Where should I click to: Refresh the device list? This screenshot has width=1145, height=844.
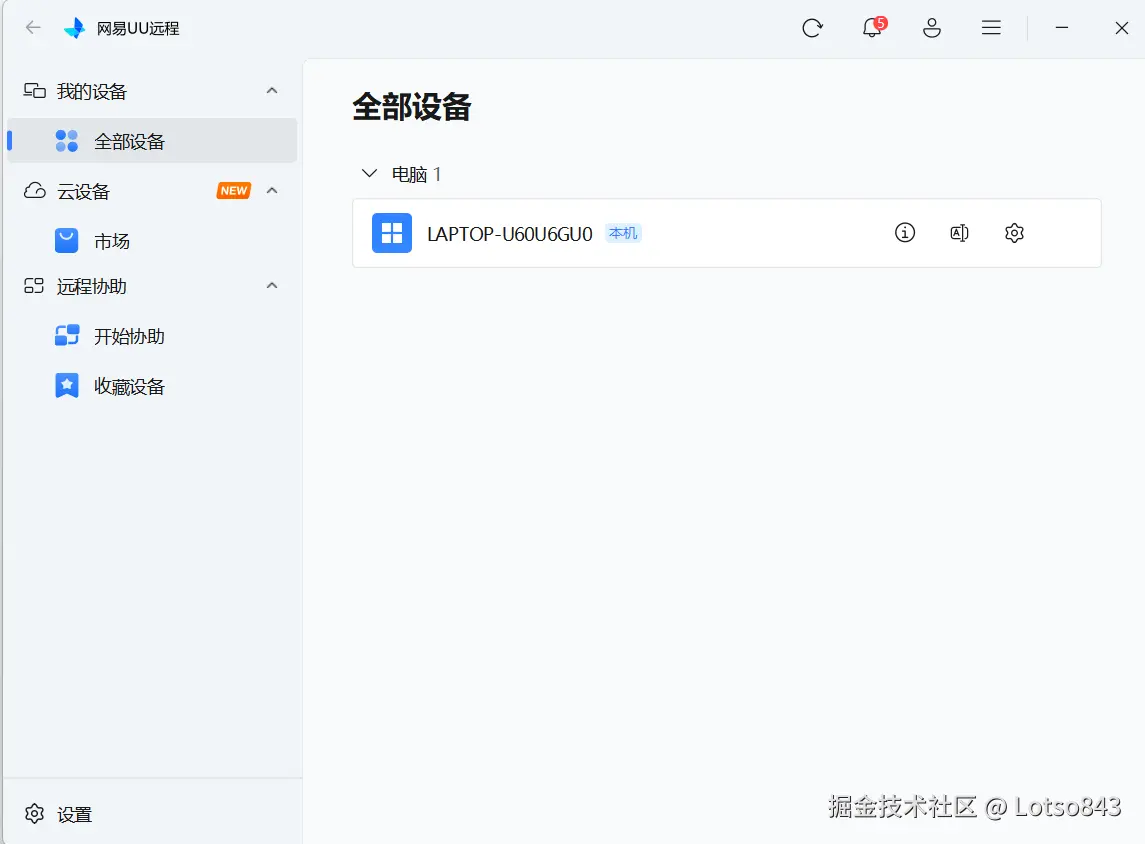(812, 28)
